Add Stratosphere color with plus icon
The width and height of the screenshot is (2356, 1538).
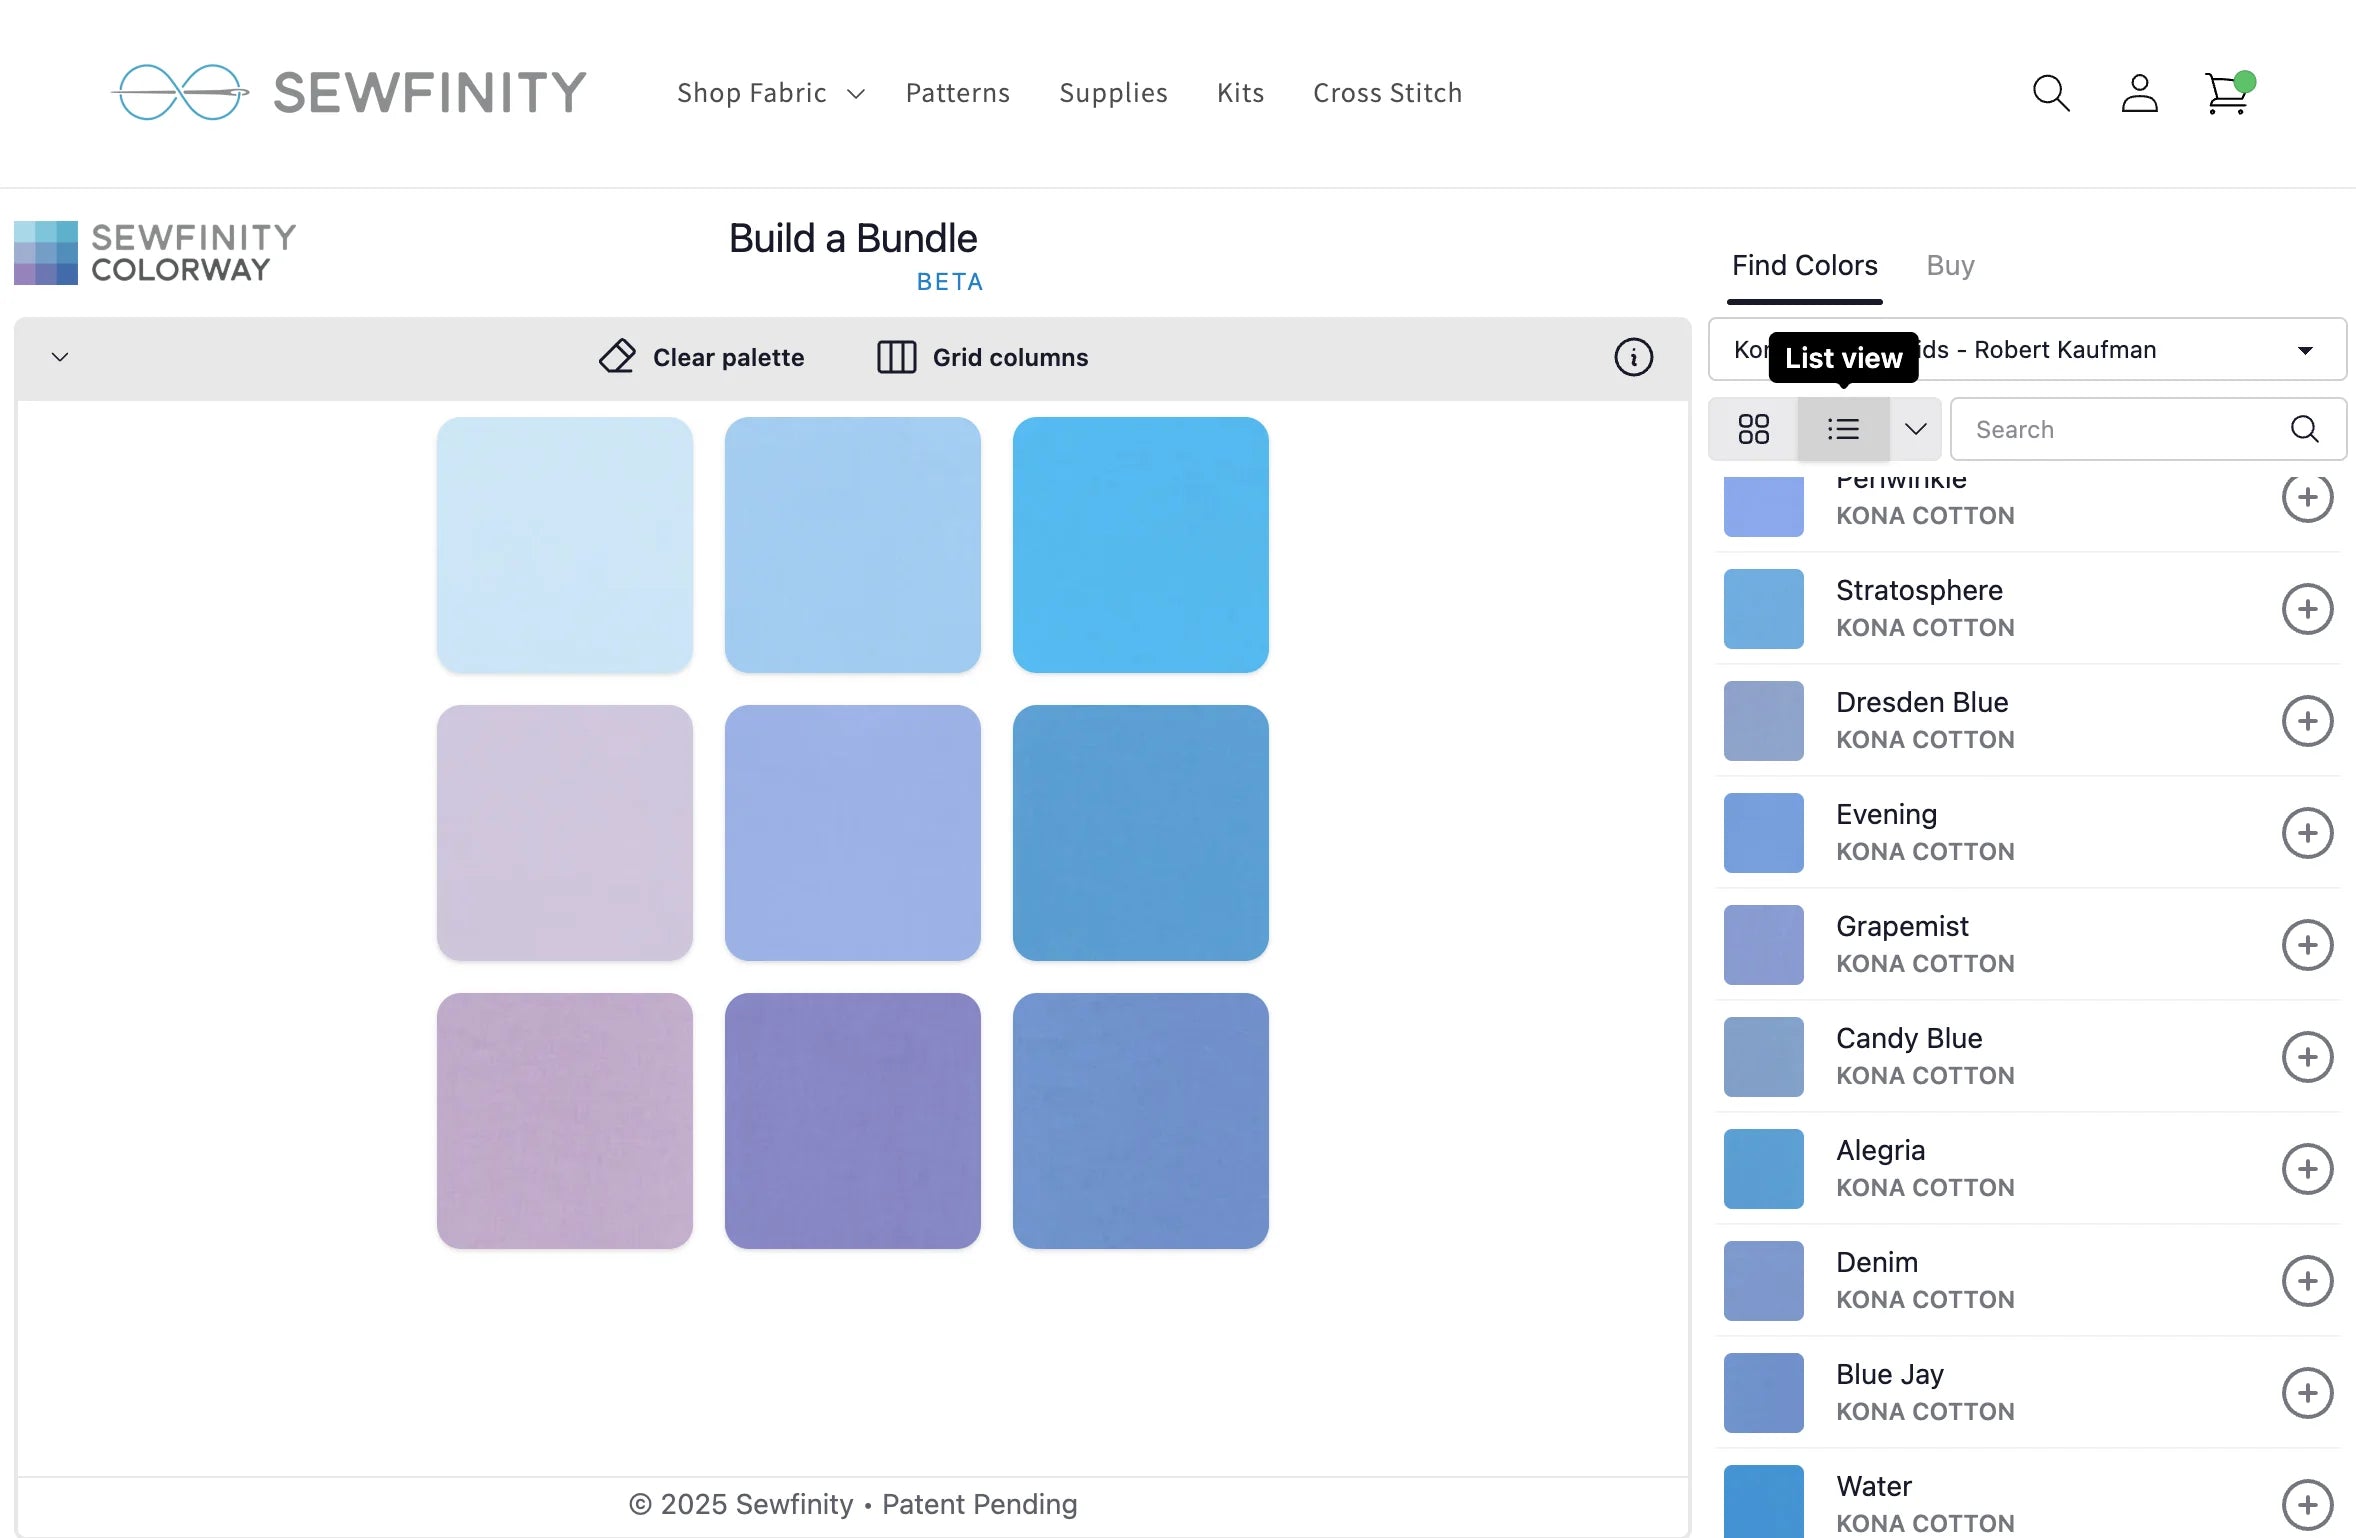2307,609
